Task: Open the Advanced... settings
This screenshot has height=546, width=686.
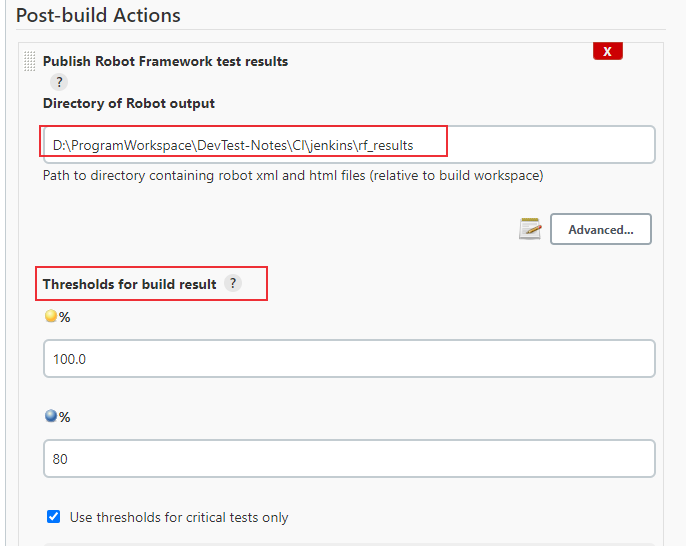Action: [601, 229]
